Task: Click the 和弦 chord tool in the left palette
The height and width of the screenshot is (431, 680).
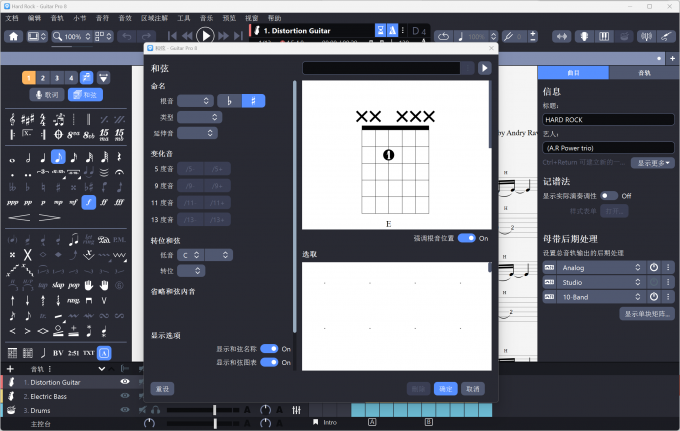Action: click(x=85, y=94)
